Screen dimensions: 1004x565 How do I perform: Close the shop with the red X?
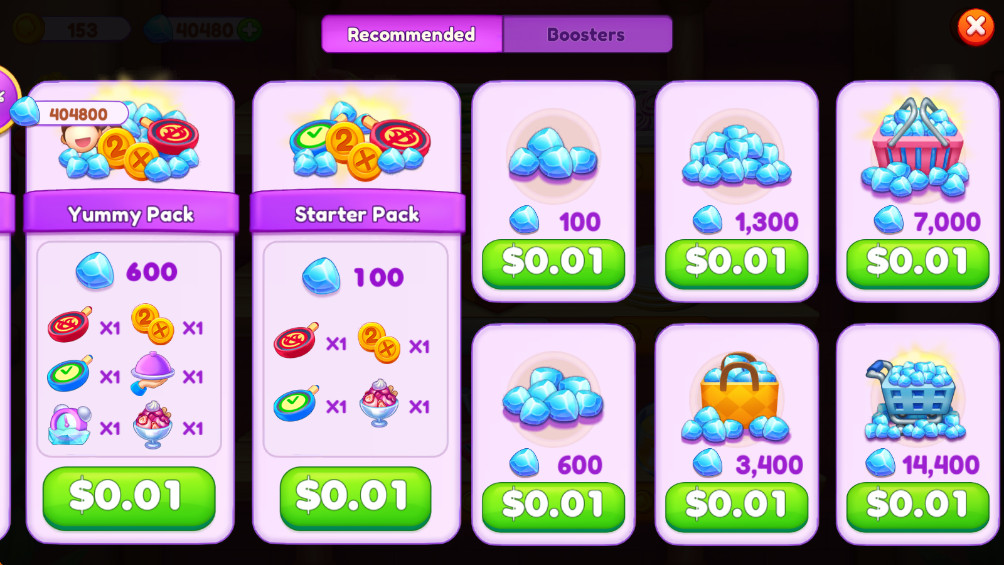point(975,27)
